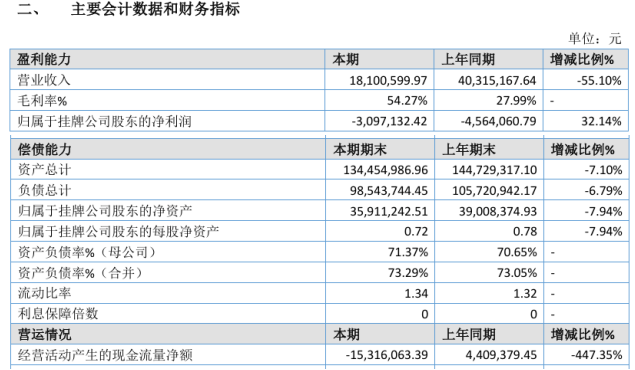Click the value -4,564,060.79
Viewport: 635px width, 370px height.
point(499,121)
